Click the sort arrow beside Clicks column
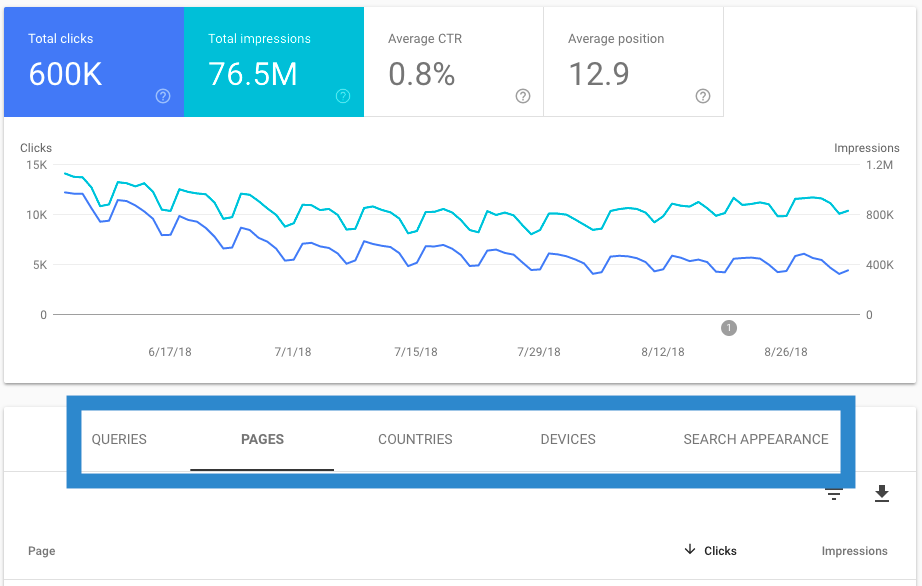This screenshot has height=586, width=922. pos(689,550)
